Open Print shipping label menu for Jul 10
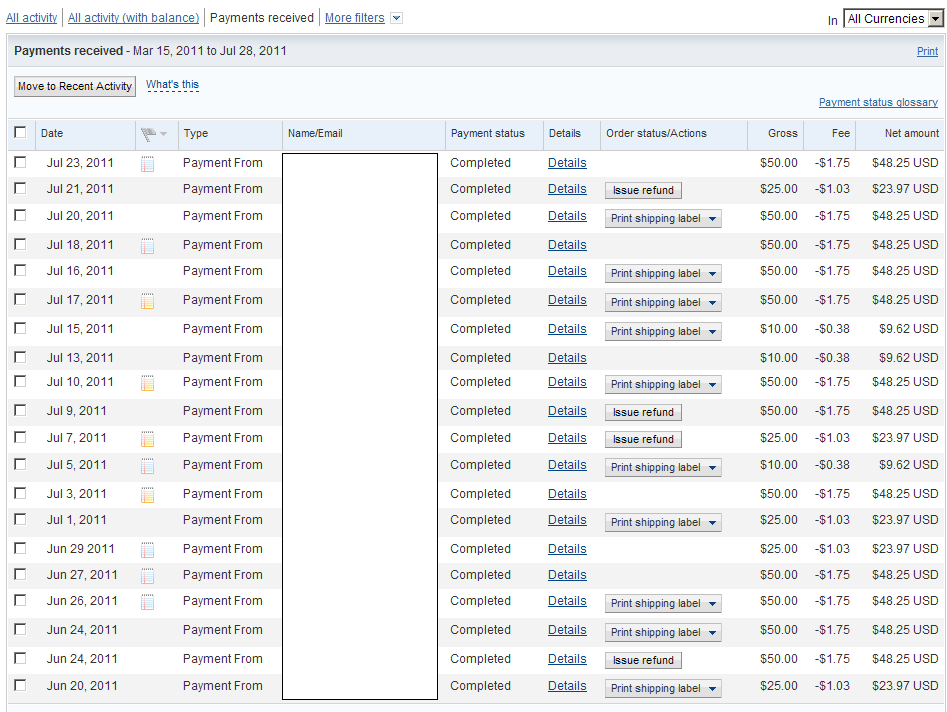 pos(663,384)
